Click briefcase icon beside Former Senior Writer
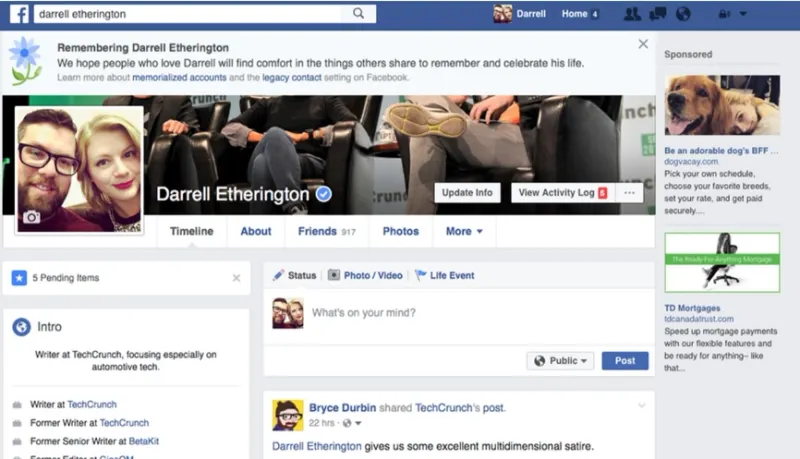This screenshot has width=800, height=459. coord(17,442)
